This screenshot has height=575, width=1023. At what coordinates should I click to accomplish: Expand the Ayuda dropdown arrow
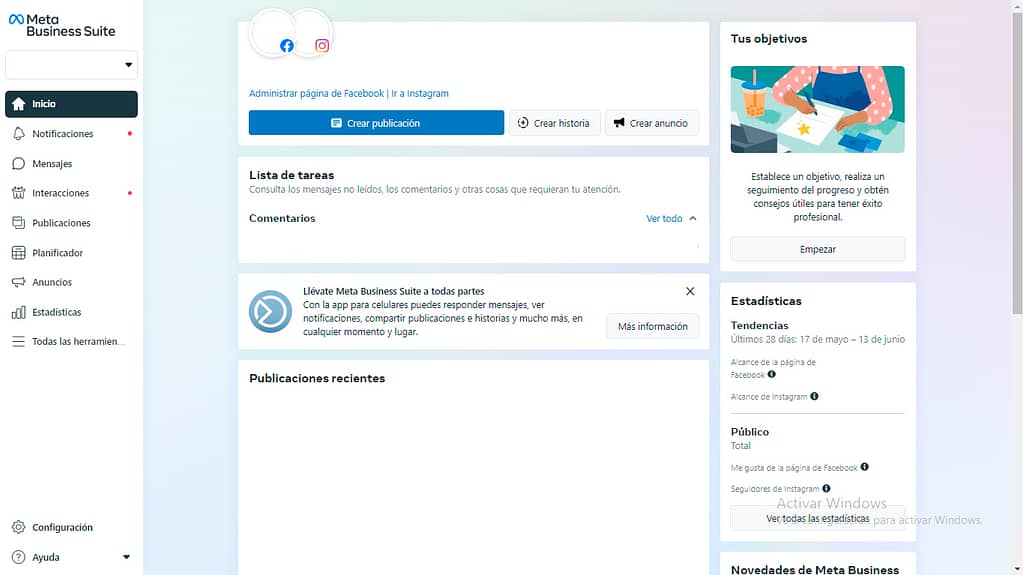[x=127, y=557]
